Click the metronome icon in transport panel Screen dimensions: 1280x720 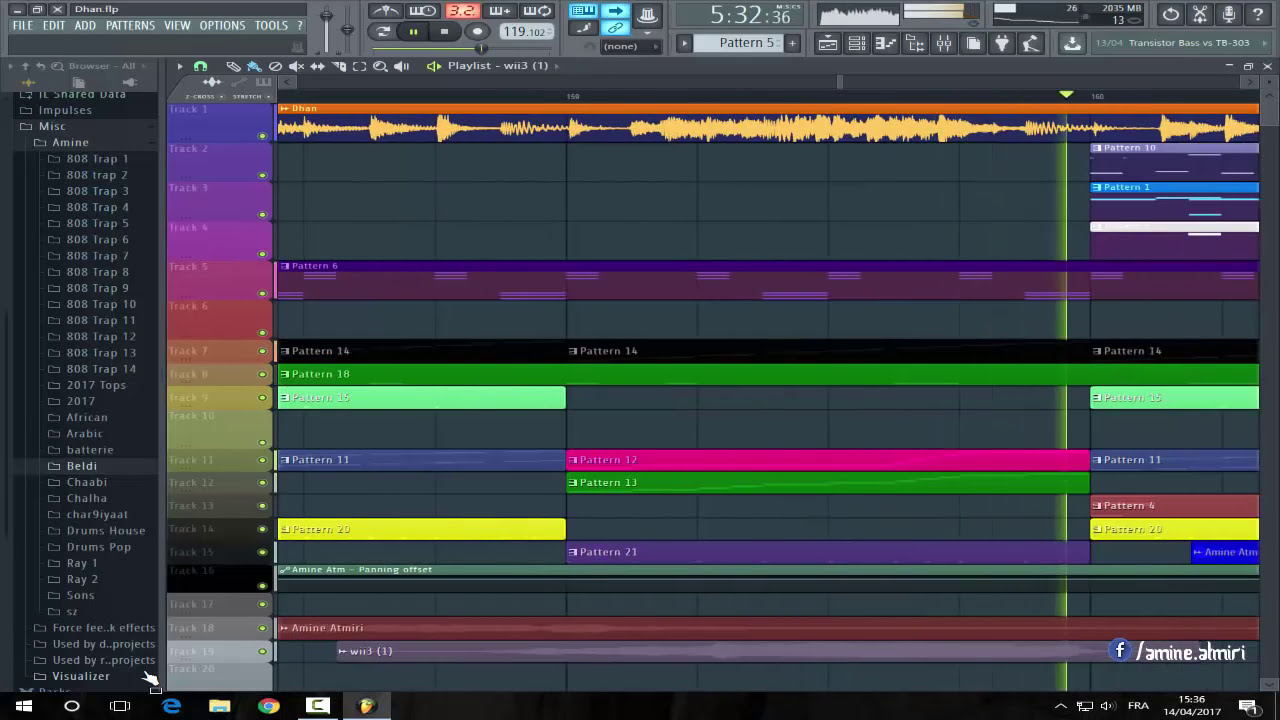386,11
